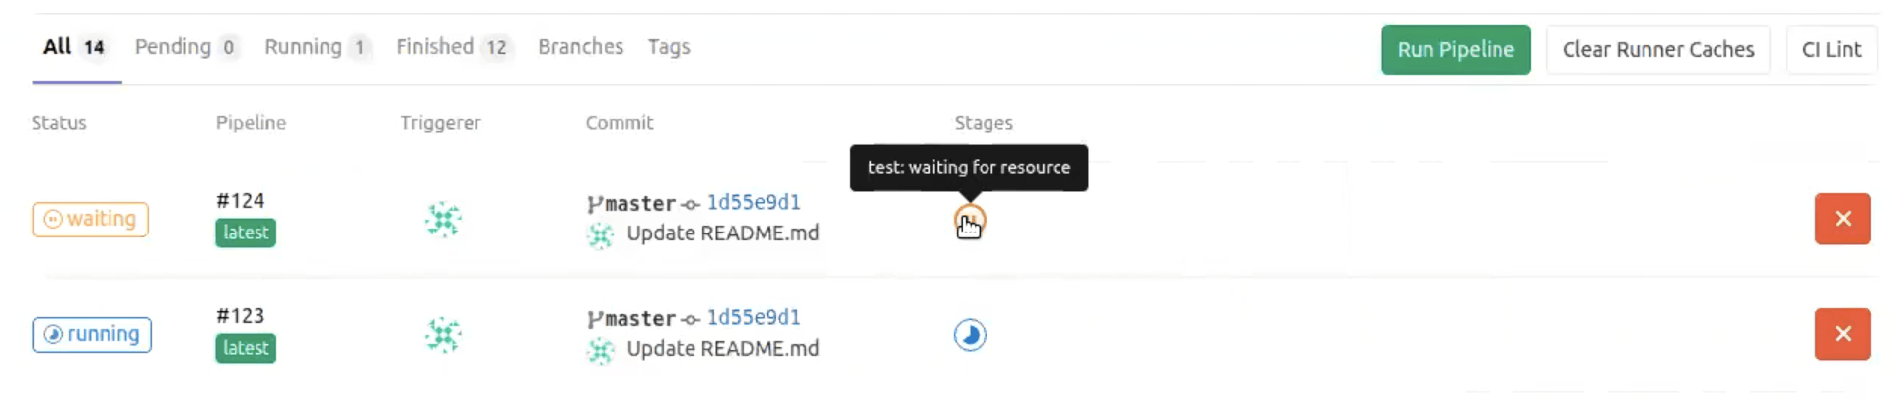Viewport: 1900px width, 400px height.
Task: Cancel running pipeline #123 with red X
Action: pos(1842,334)
